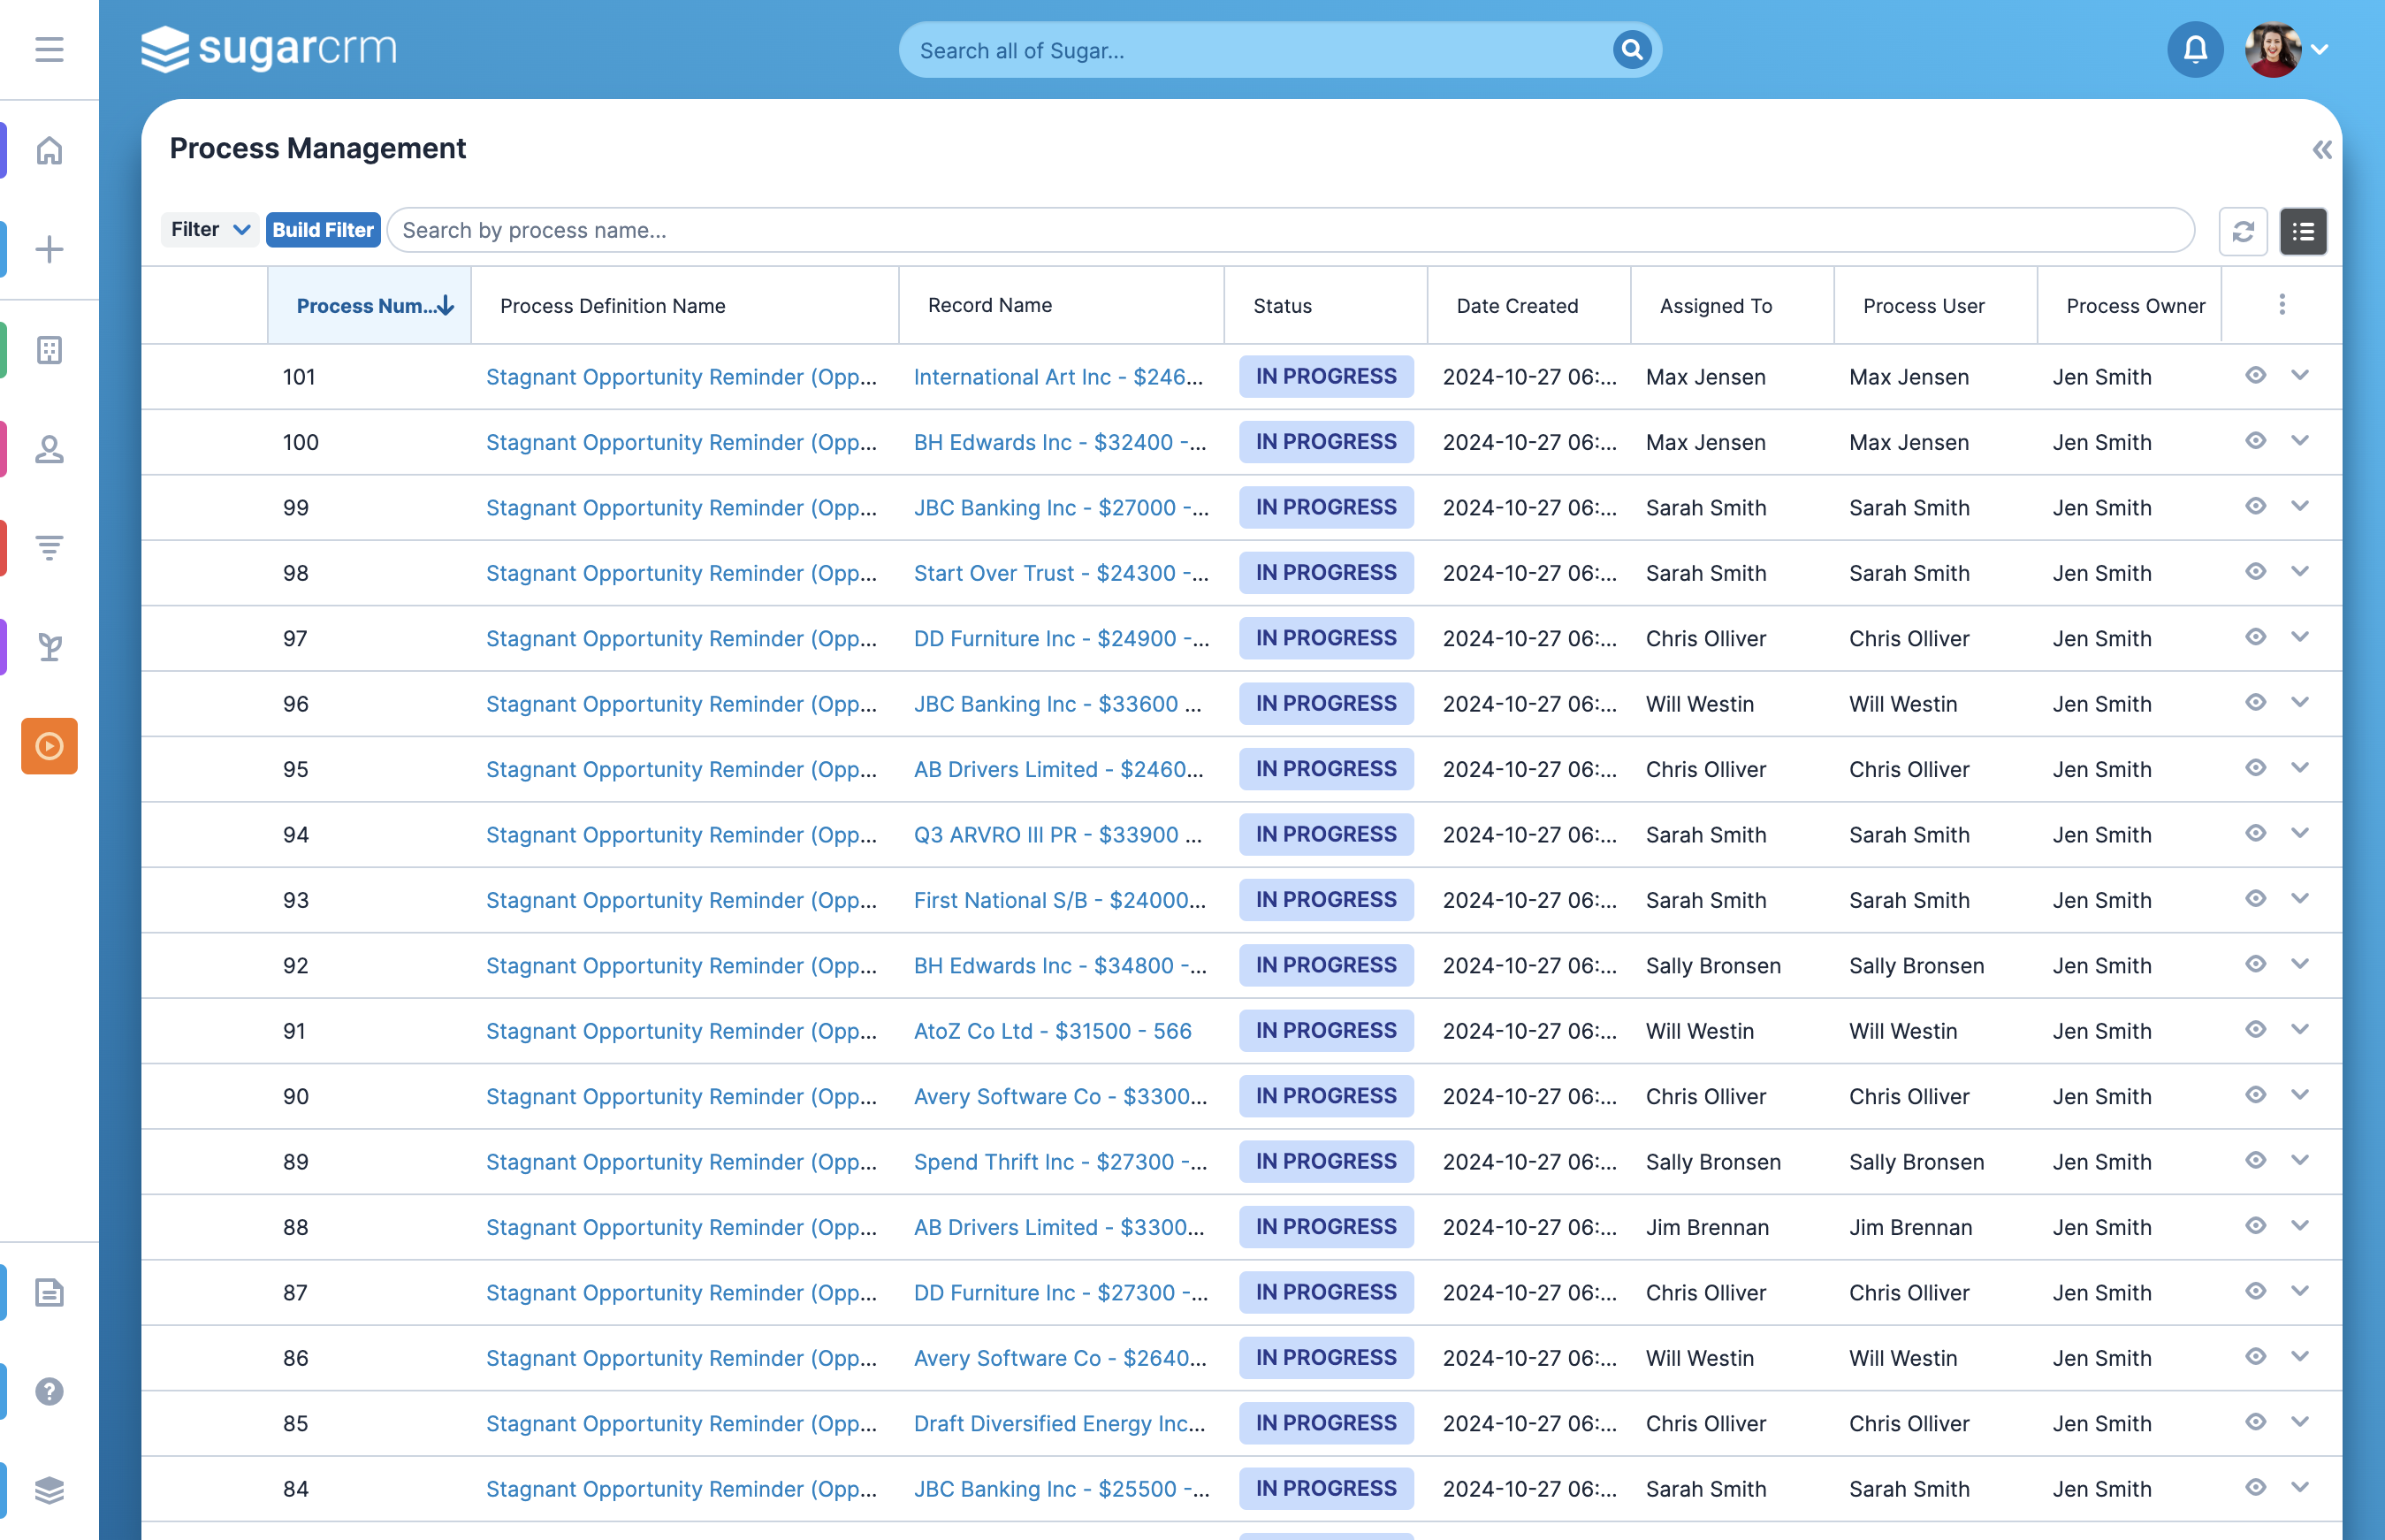Expand actions dropdown for process 100

(2300, 441)
